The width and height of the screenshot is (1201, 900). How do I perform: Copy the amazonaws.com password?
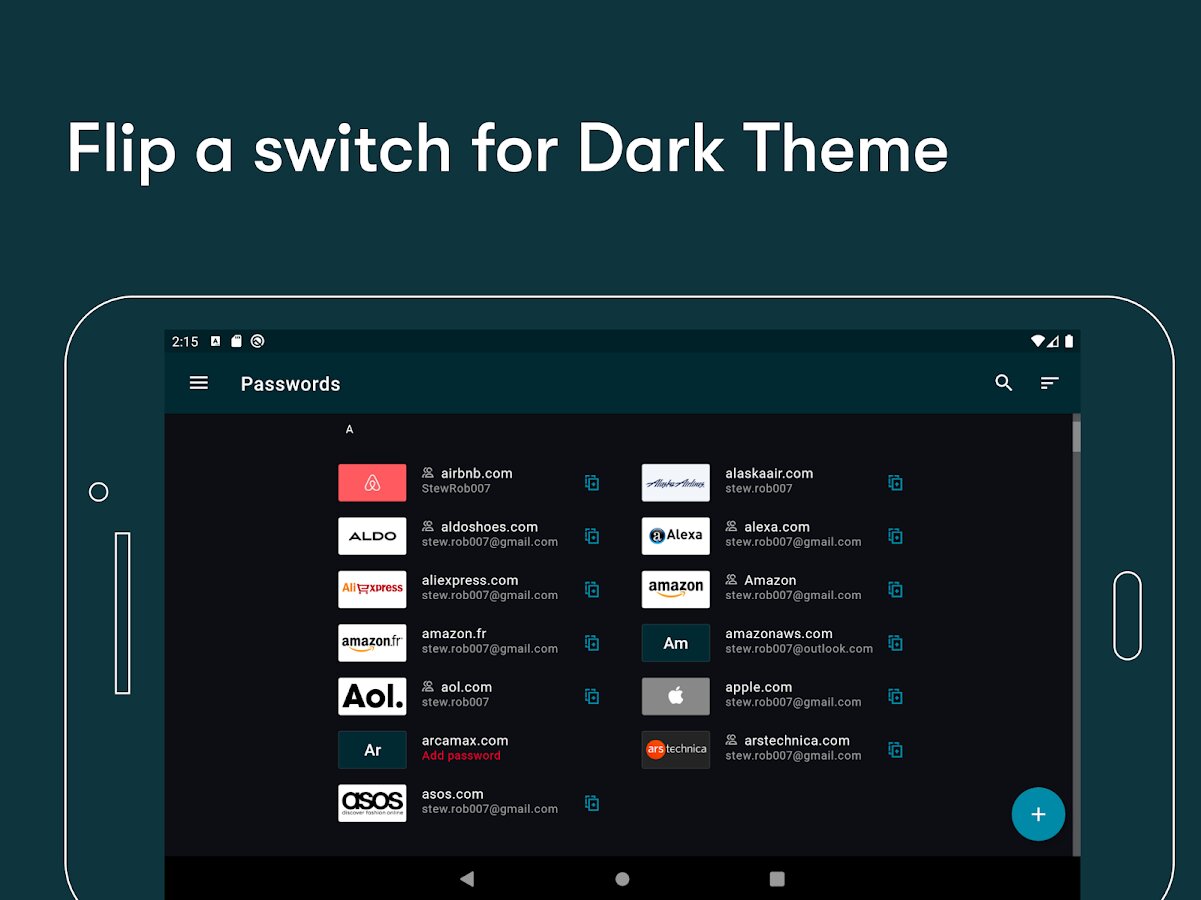click(896, 642)
